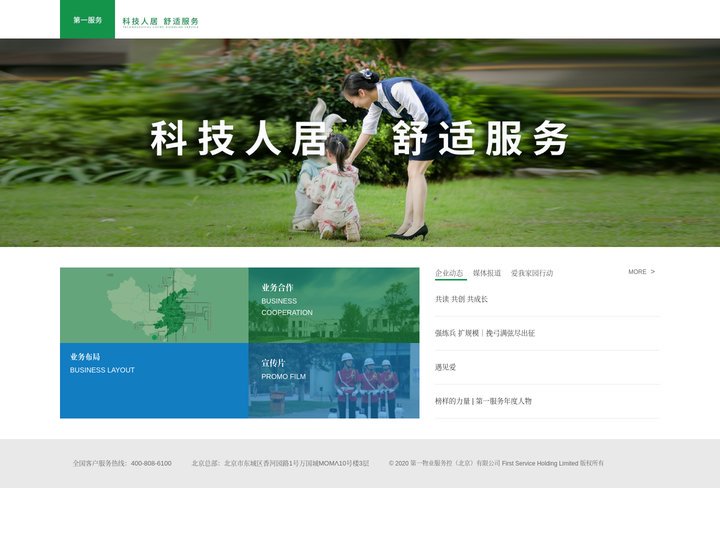The height and width of the screenshot is (540, 720).
Task: Click the hotline number 400-808-6100
Action: [151, 463]
